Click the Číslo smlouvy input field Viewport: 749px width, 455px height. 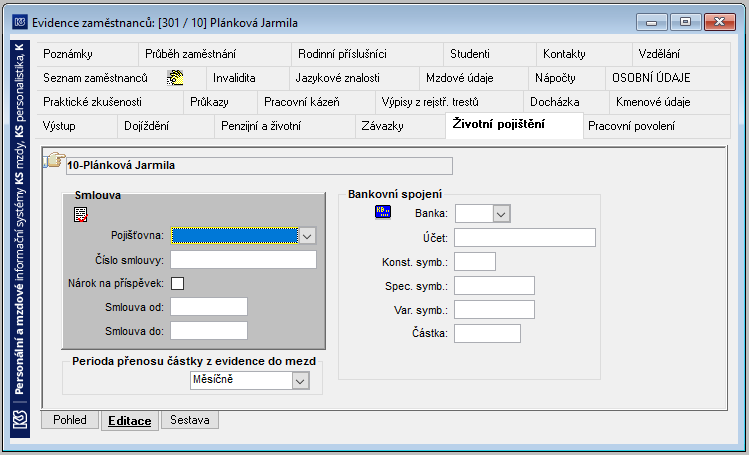coord(244,260)
